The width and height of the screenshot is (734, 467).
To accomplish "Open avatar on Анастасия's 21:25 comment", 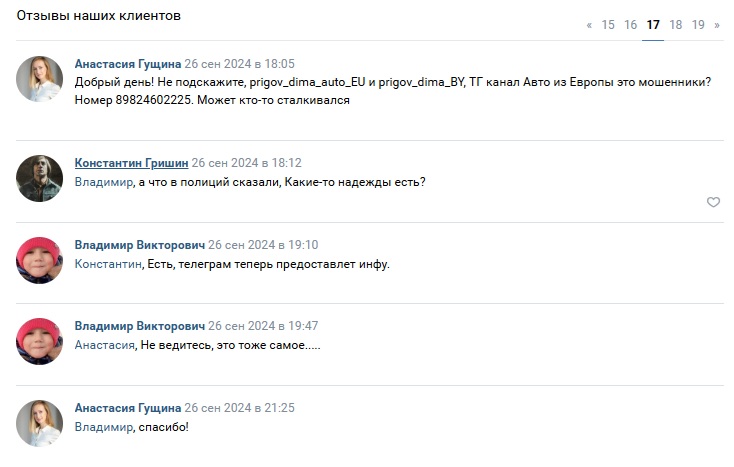I will (40, 424).
